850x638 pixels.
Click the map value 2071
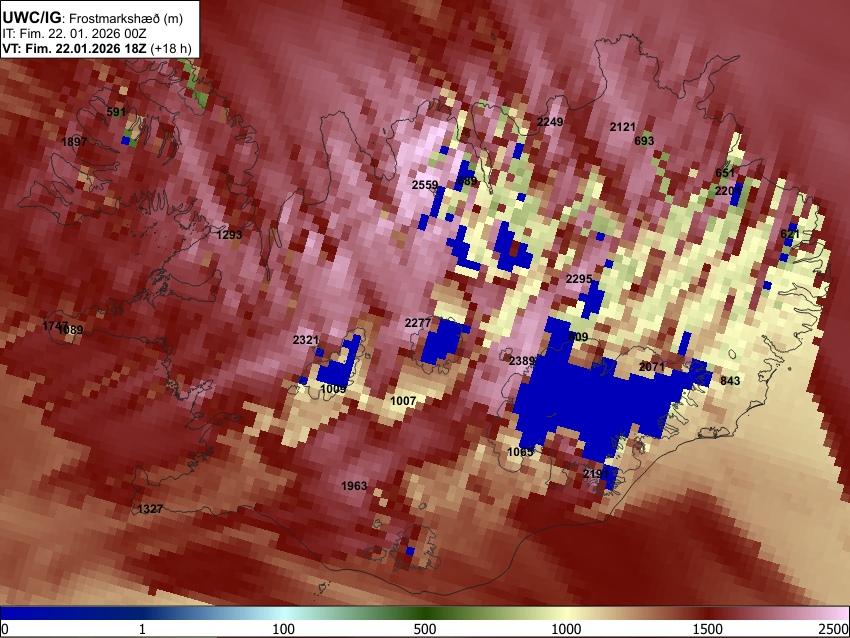tap(652, 367)
